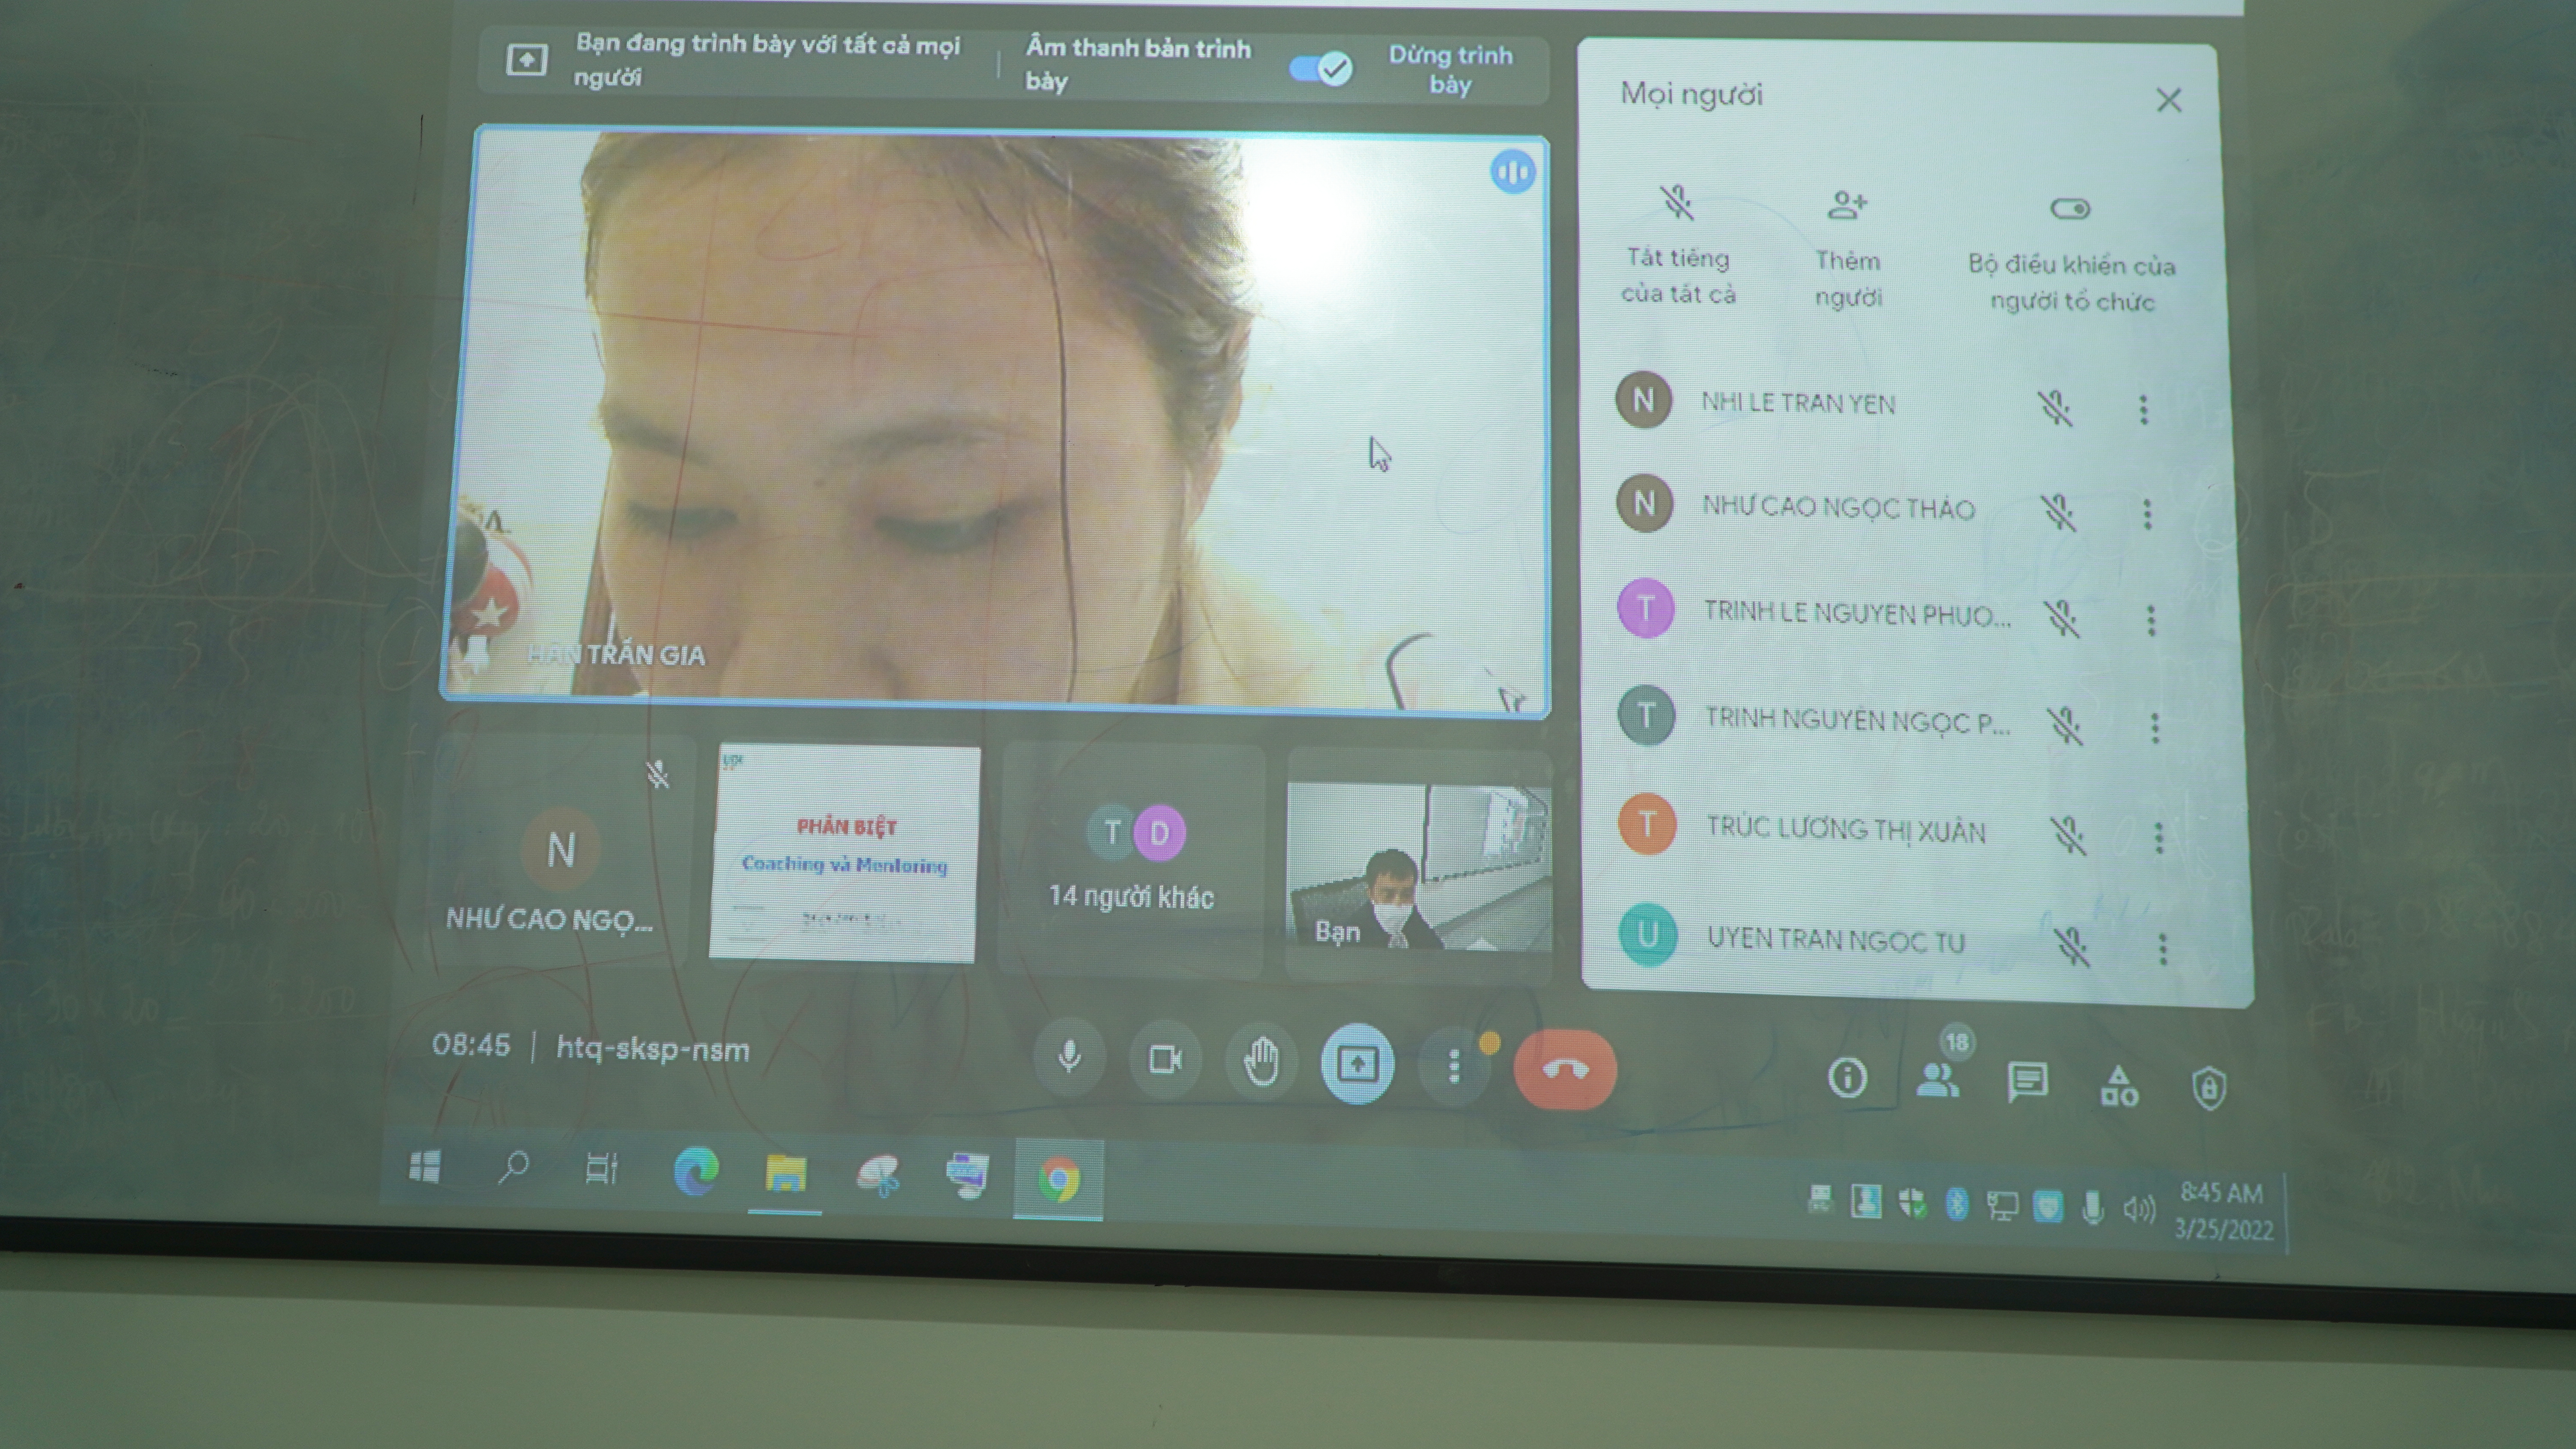2576x1449 pixels.
Task: Close the Mọi người panel
Action: pos(2168,100)
